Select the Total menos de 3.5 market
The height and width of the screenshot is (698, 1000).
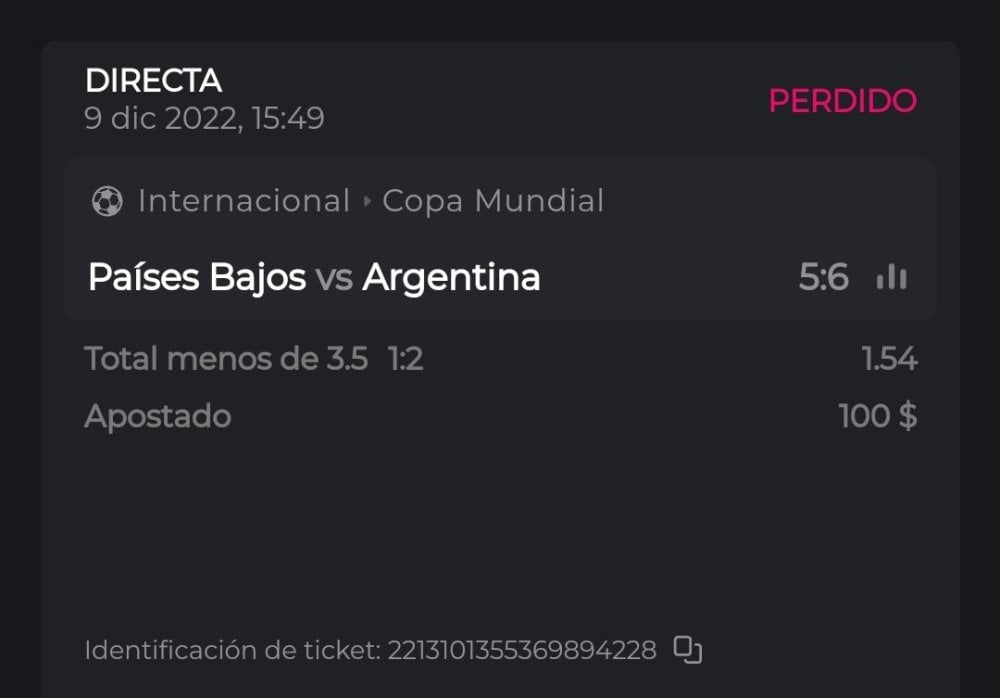coord(226,358)
